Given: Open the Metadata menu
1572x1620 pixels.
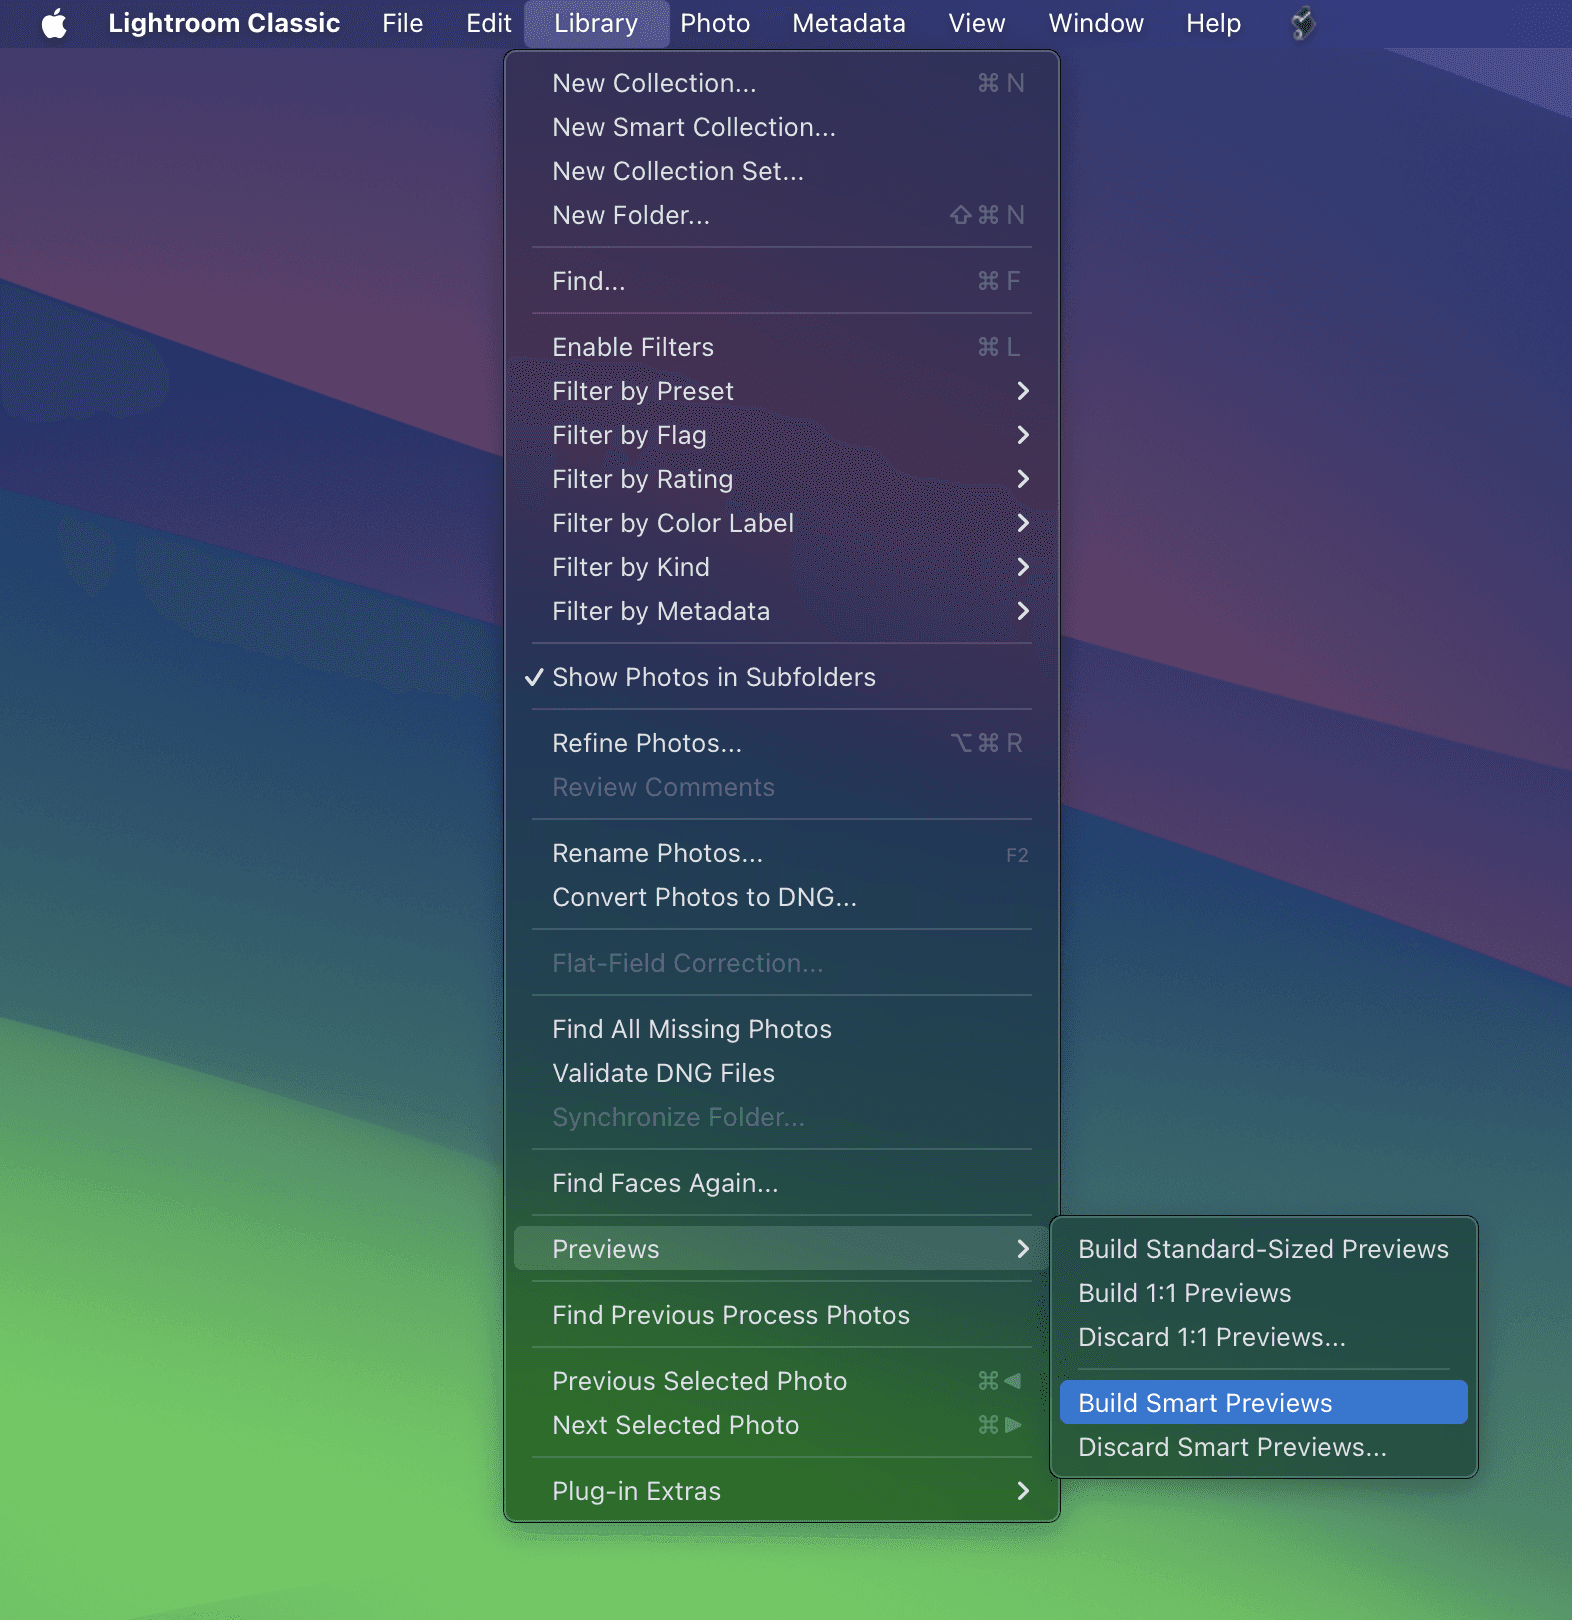Looking at the screenshot, I should (849, 23).
